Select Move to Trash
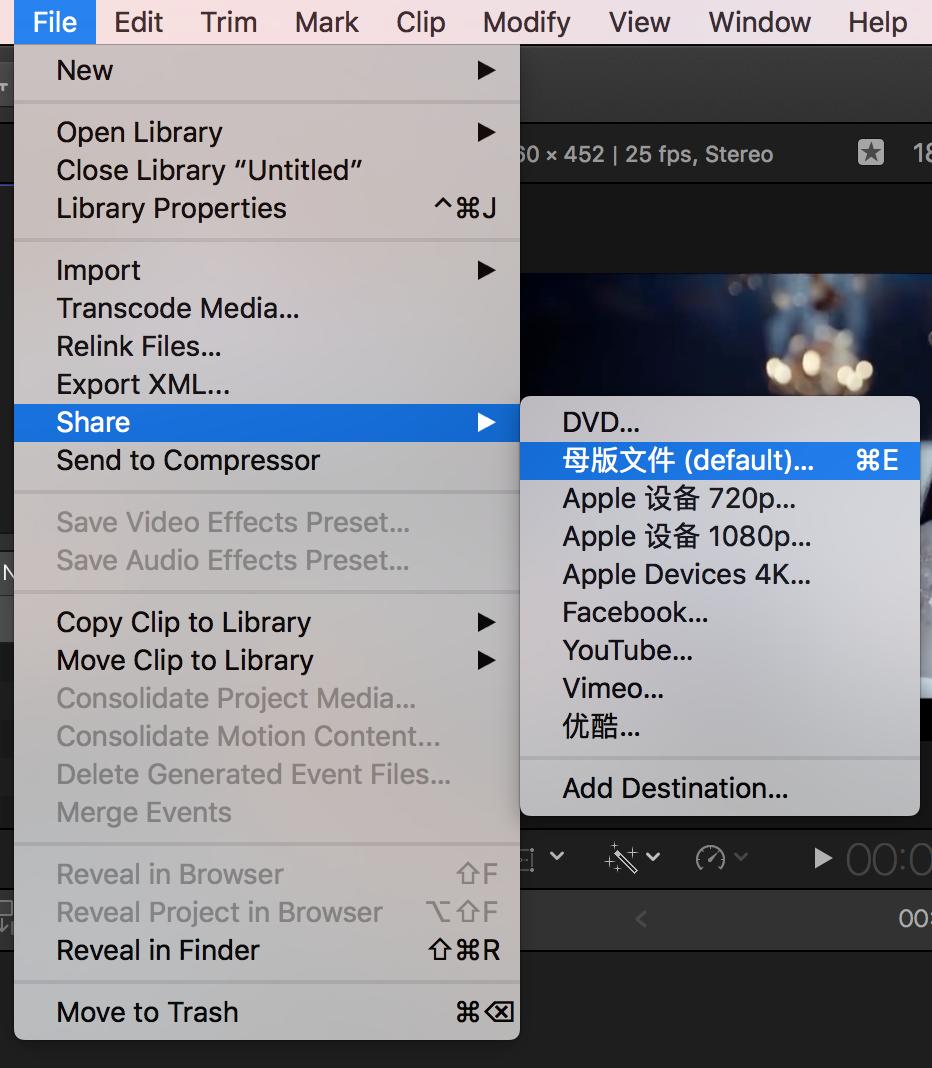This screenshot has width=932, height=1068. click(266, 1012)
